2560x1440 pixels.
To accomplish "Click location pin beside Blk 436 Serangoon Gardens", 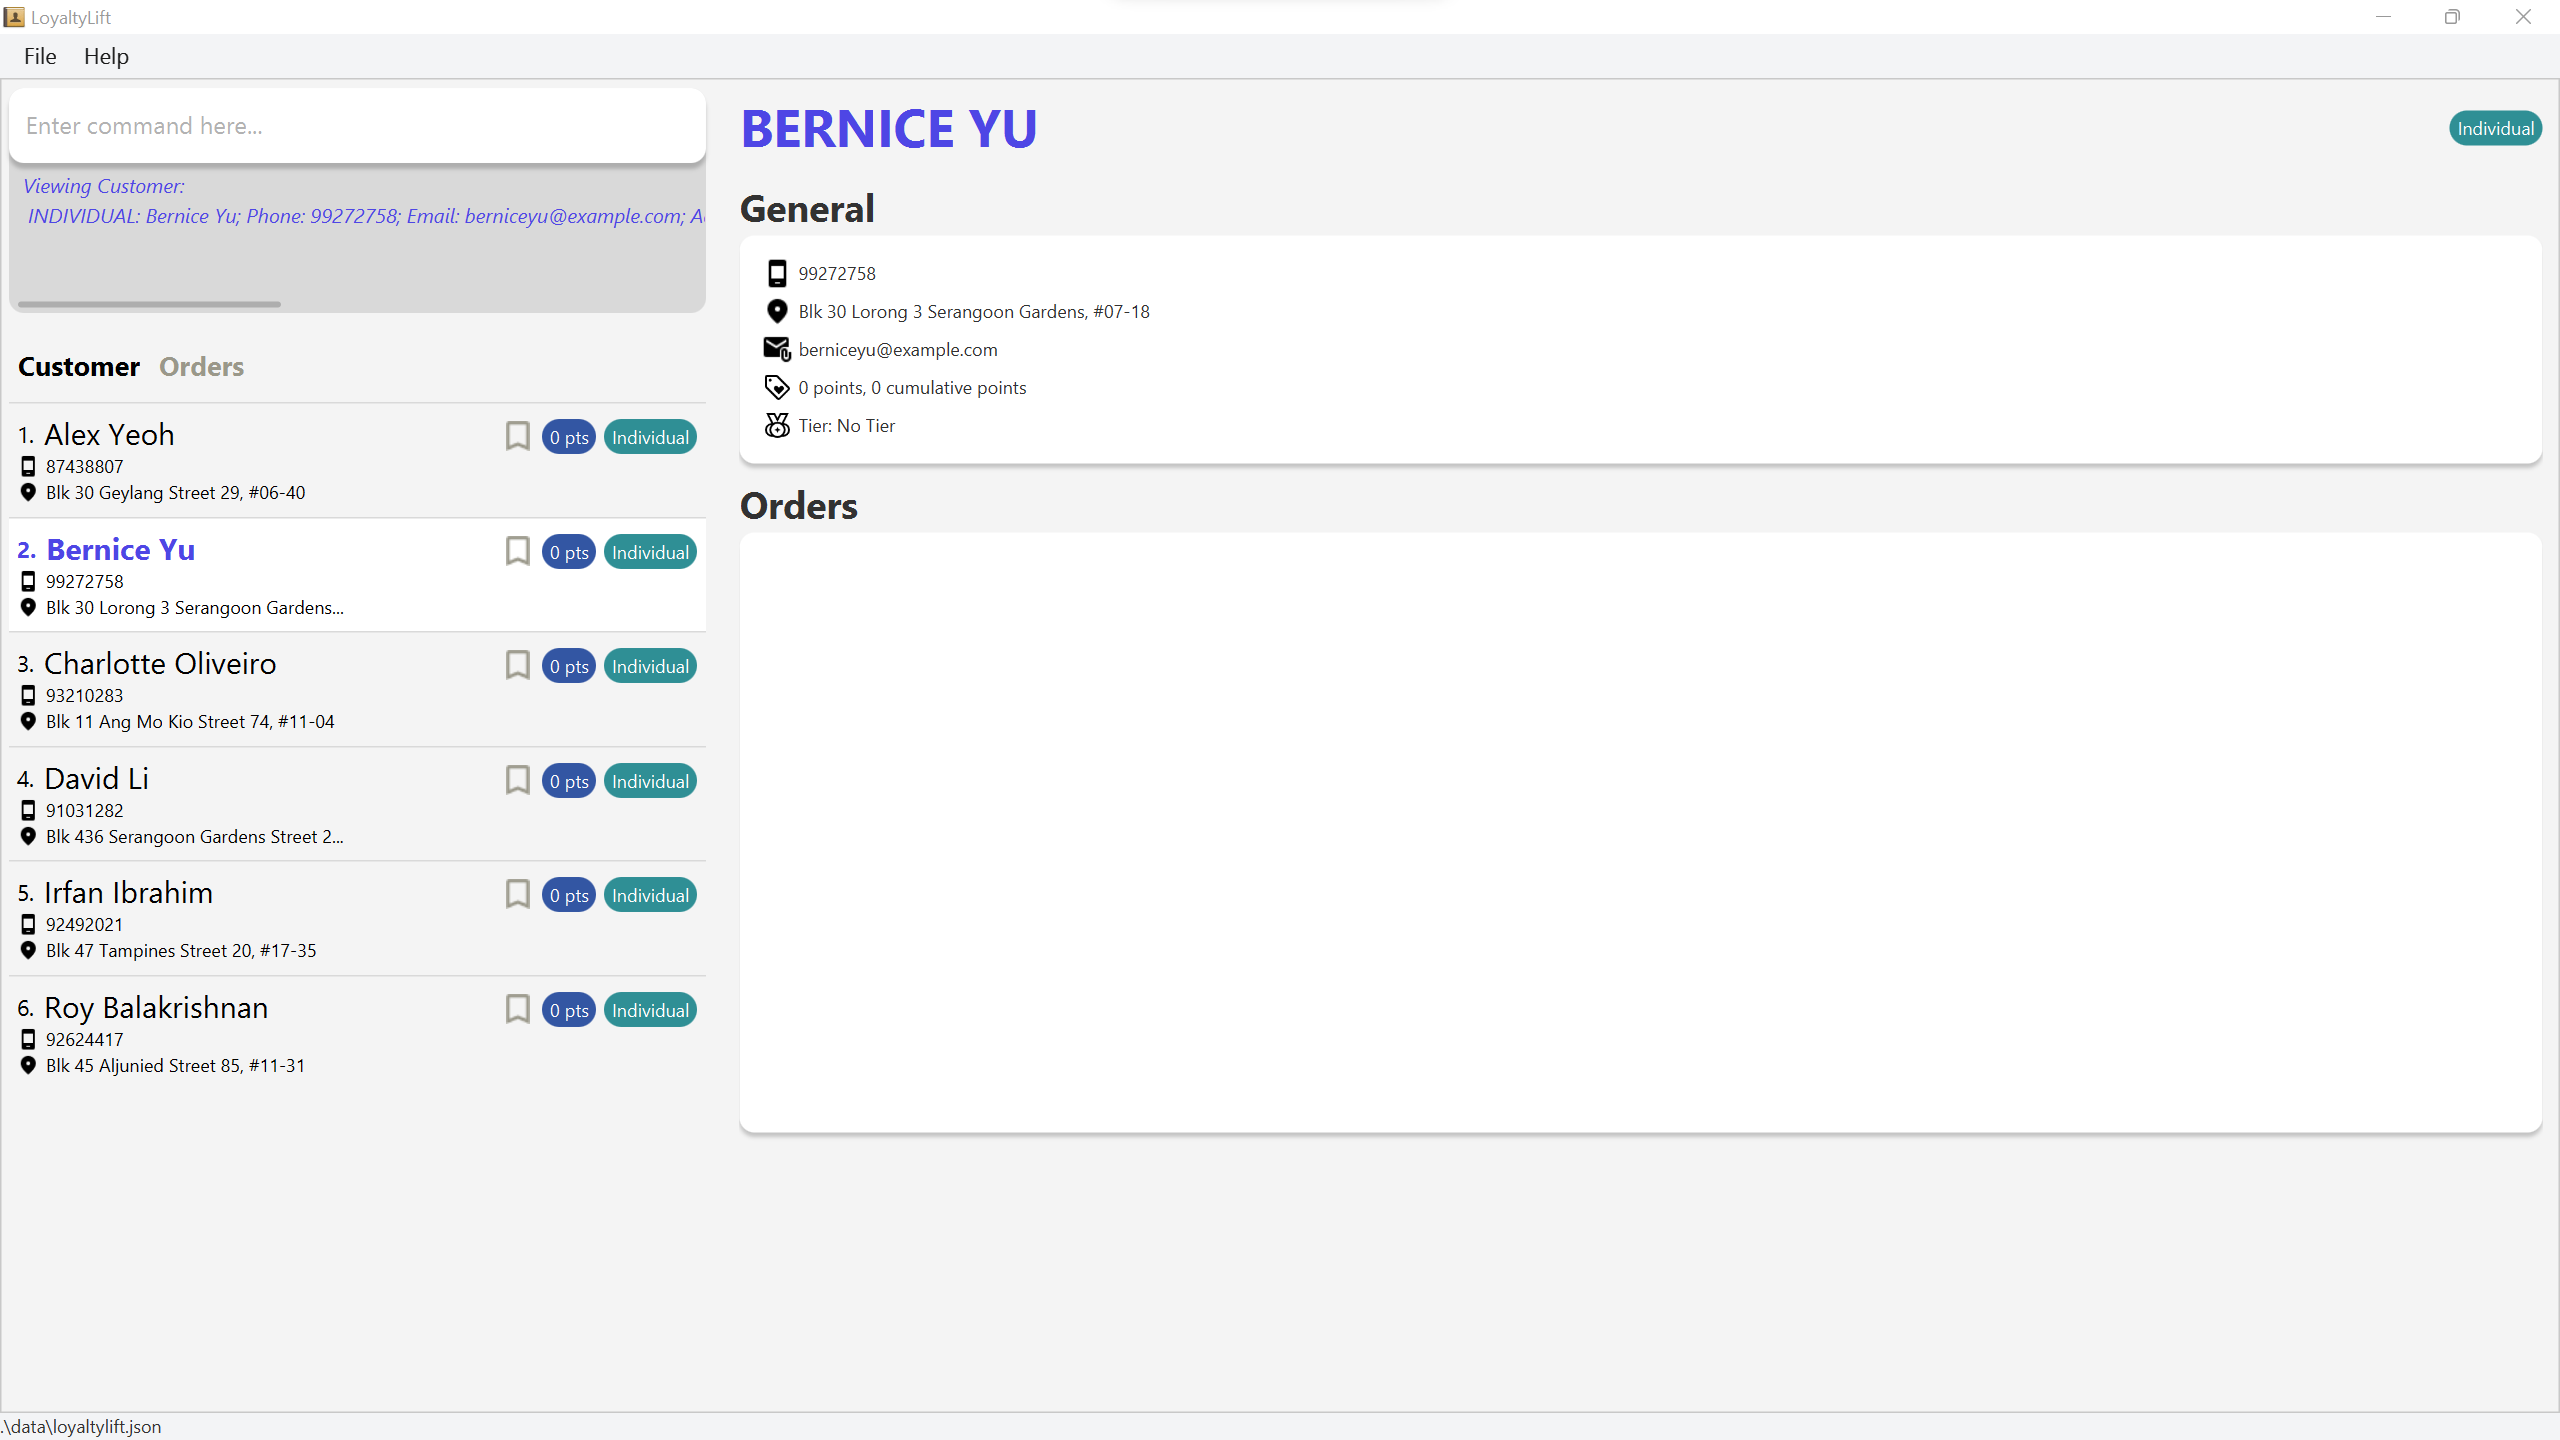I will point(28,836).
